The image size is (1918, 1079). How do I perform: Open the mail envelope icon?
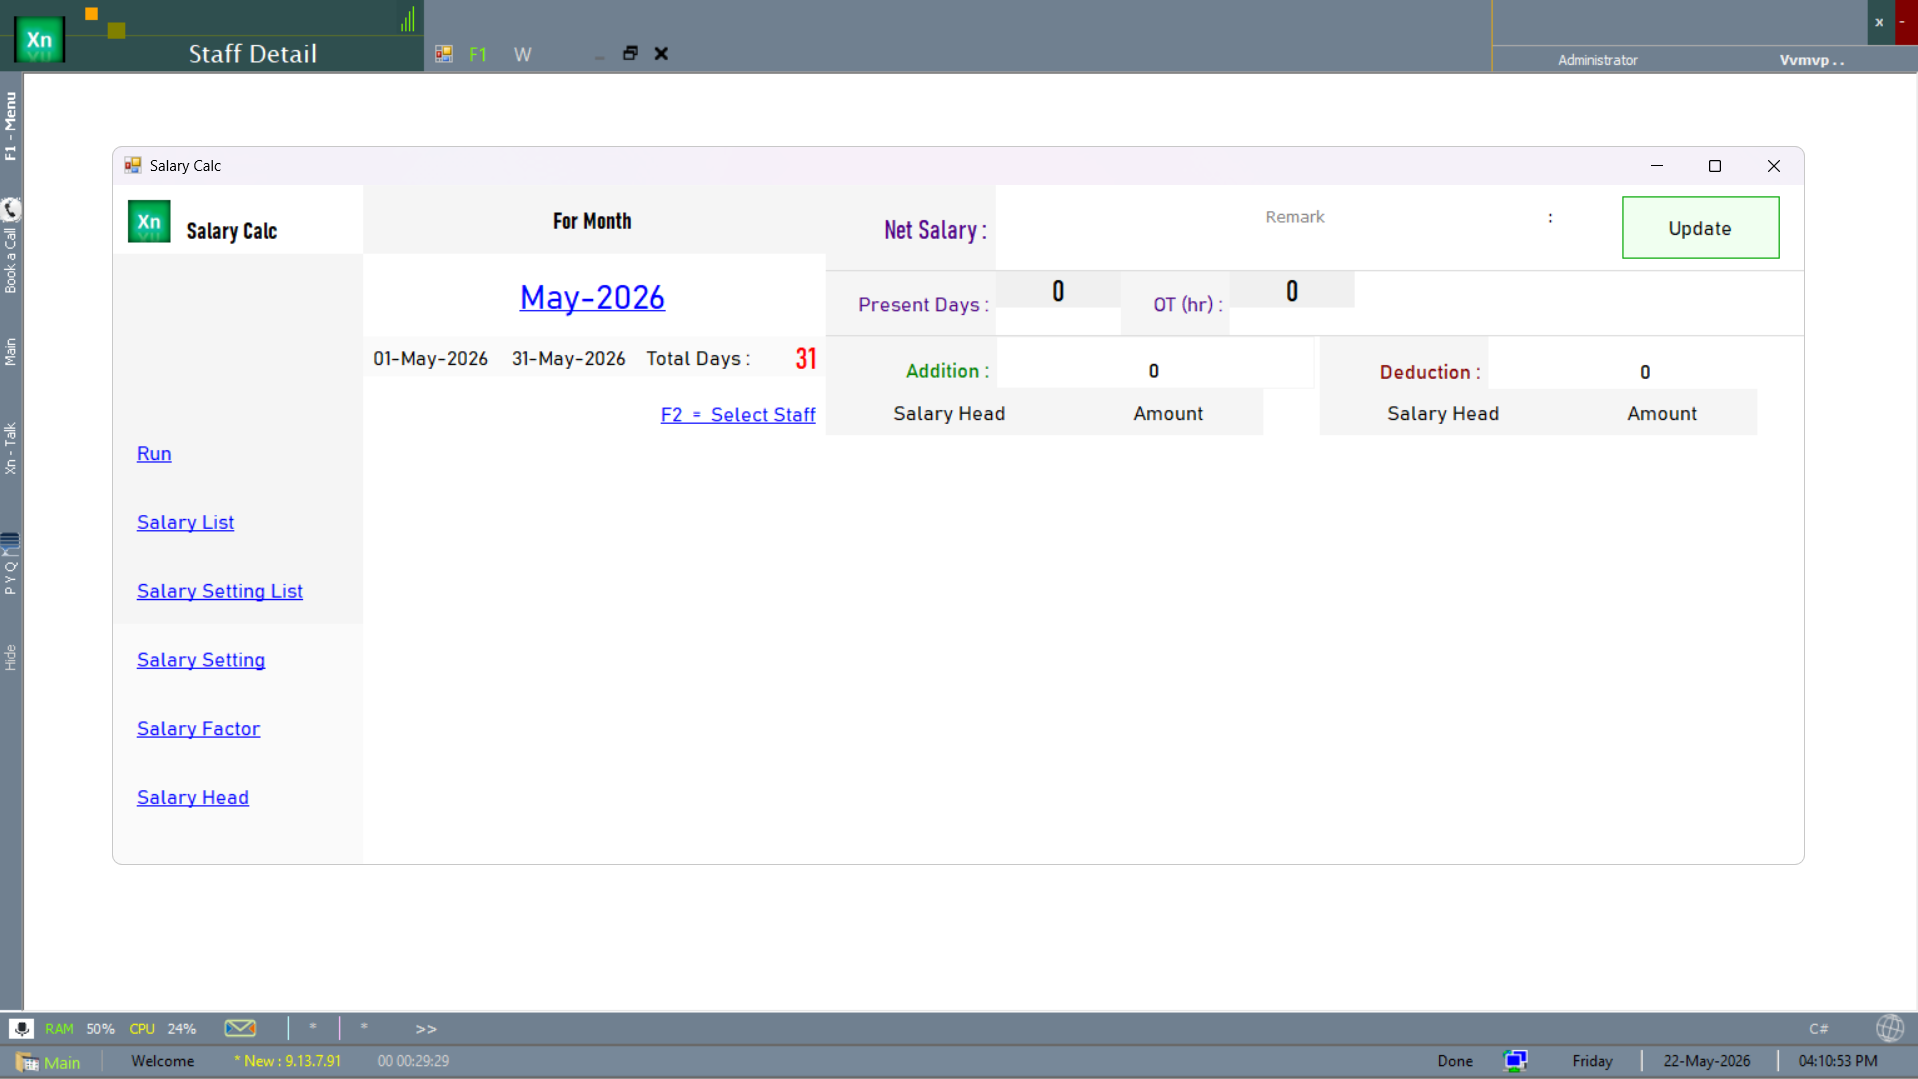coord(240,1028)
